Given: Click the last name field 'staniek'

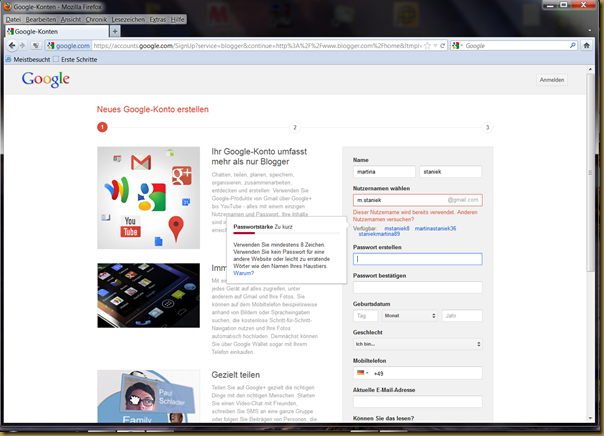Looking at the screenshot, I should coord(450,172).
